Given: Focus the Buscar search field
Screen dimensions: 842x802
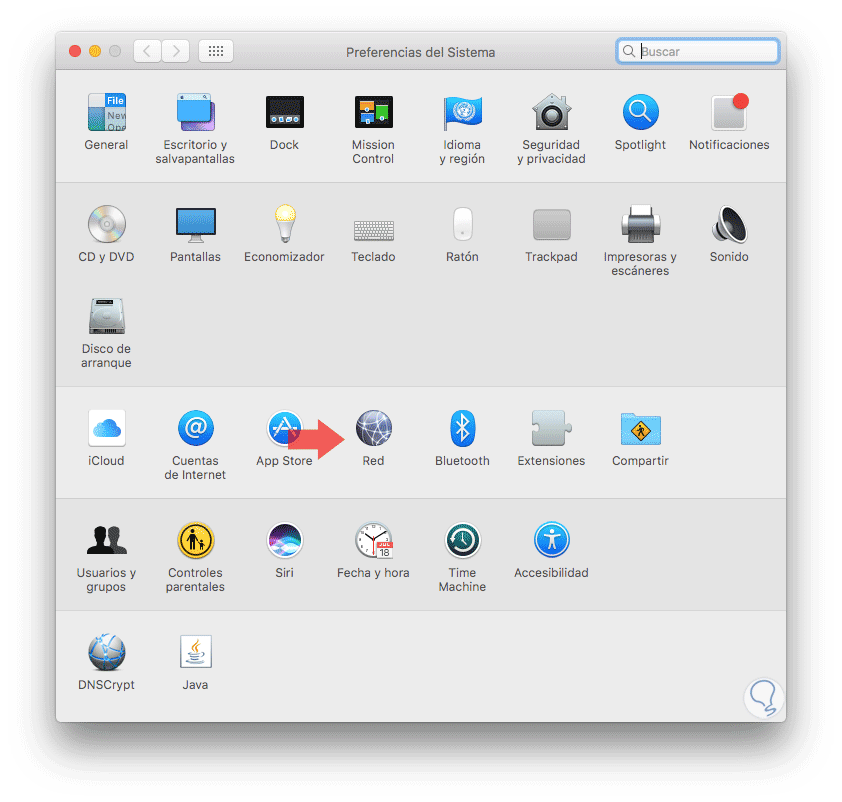Looking at the screenshot, I should (x=698, y=52).
